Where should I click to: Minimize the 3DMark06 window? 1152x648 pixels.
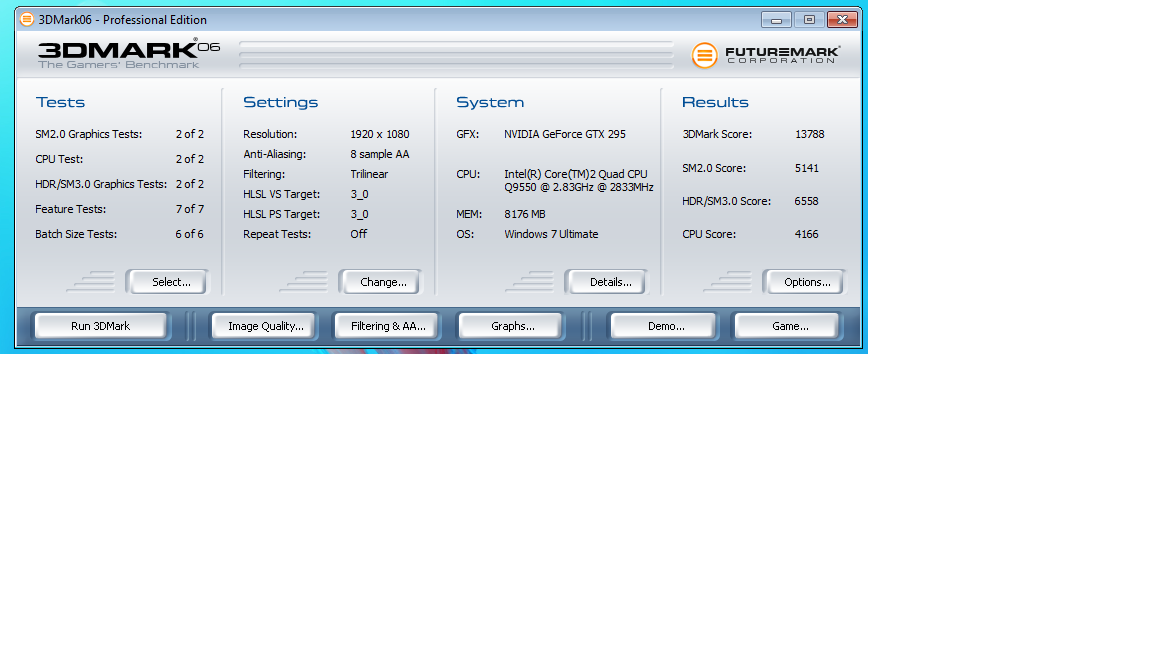[776, 20]
